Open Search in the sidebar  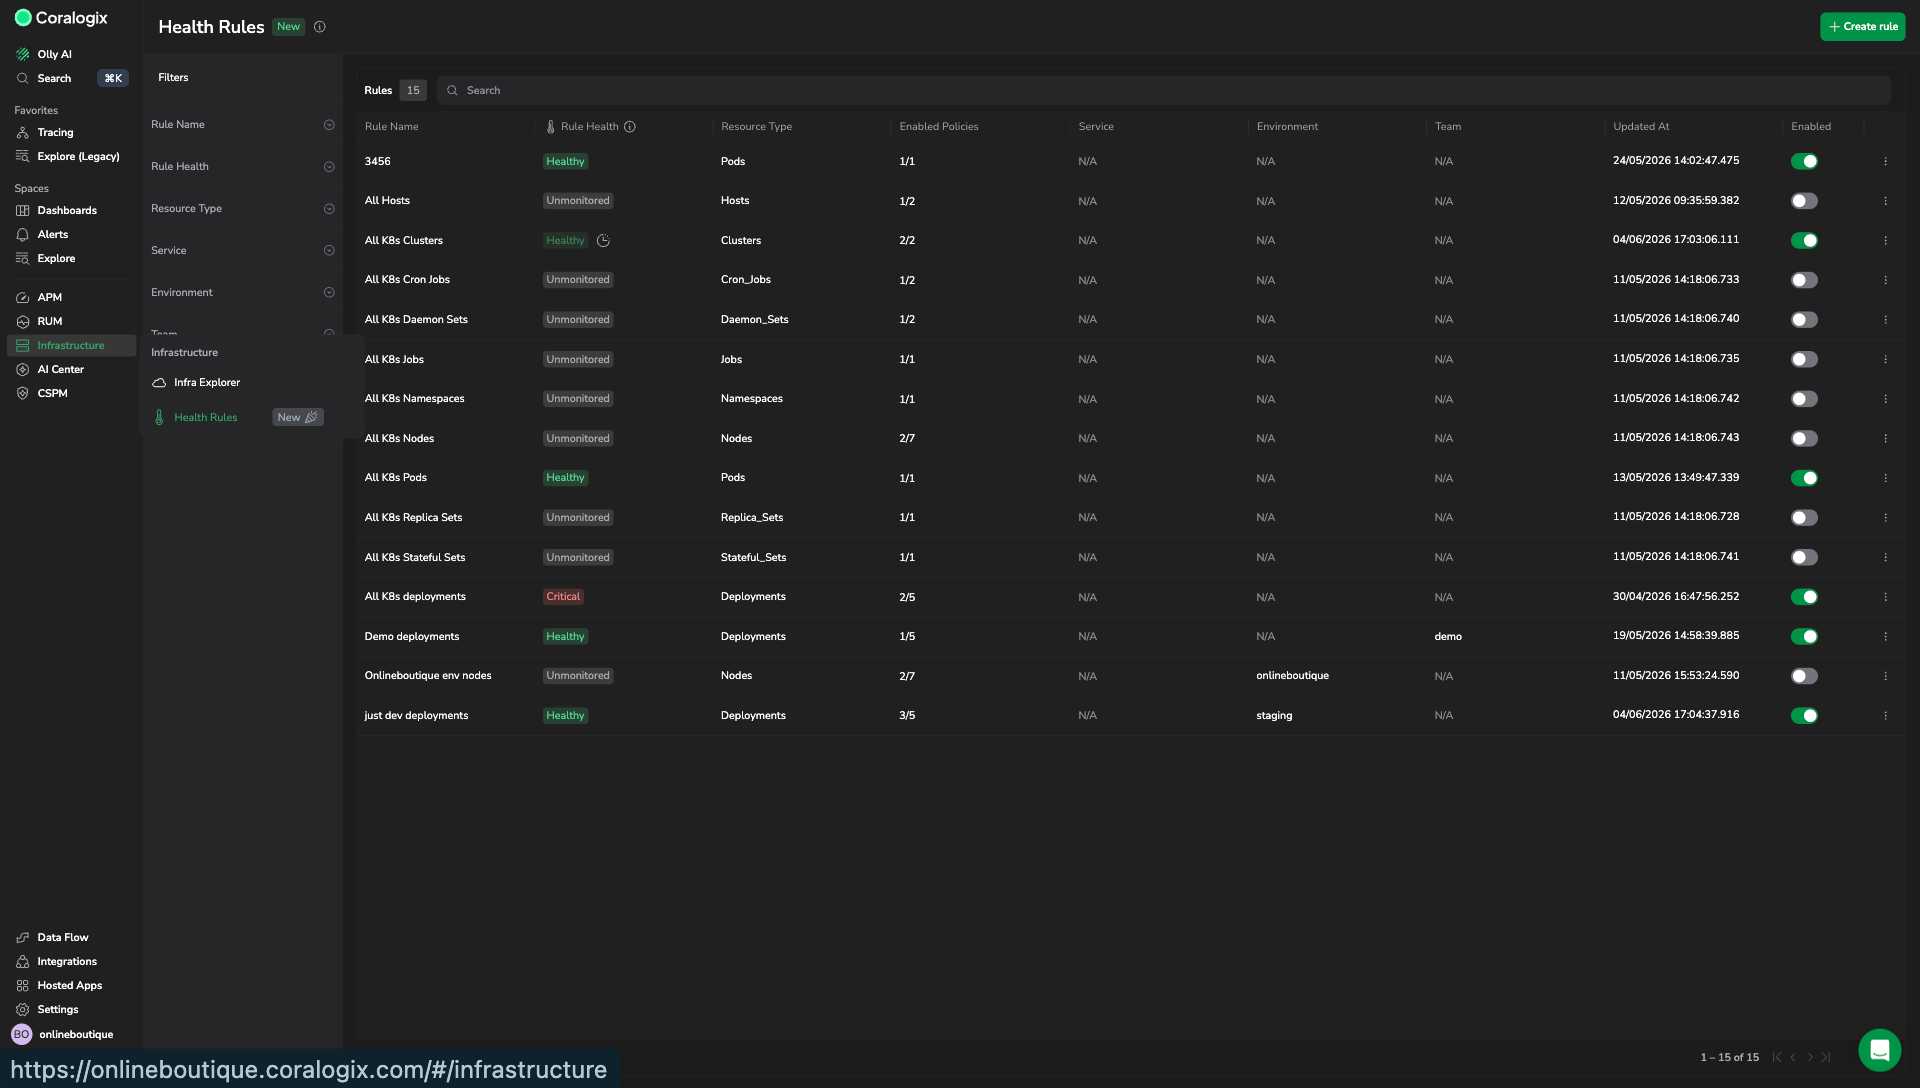[x=54, y=78]
